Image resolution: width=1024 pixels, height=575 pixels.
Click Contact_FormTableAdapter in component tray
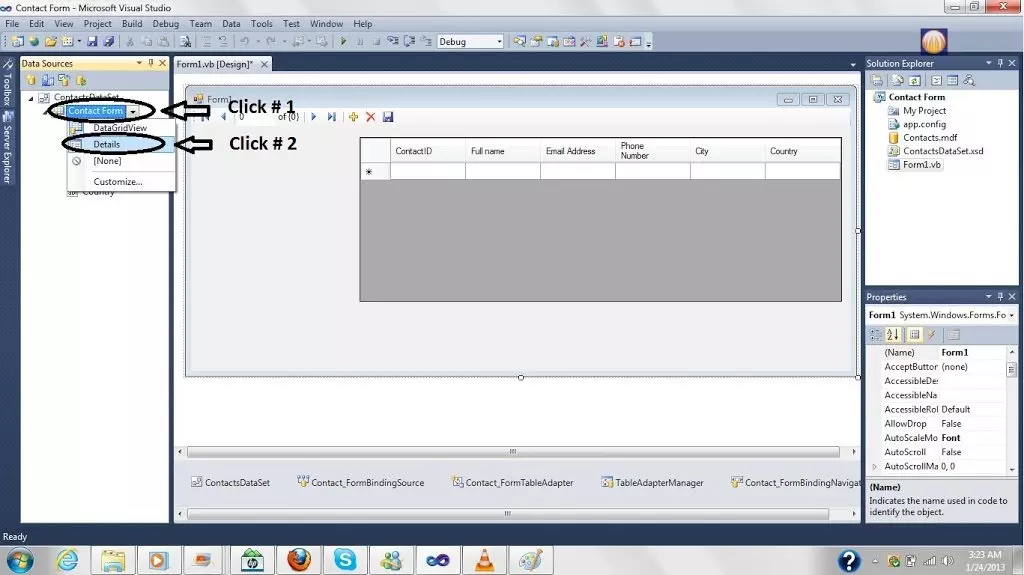coord(513,483)
